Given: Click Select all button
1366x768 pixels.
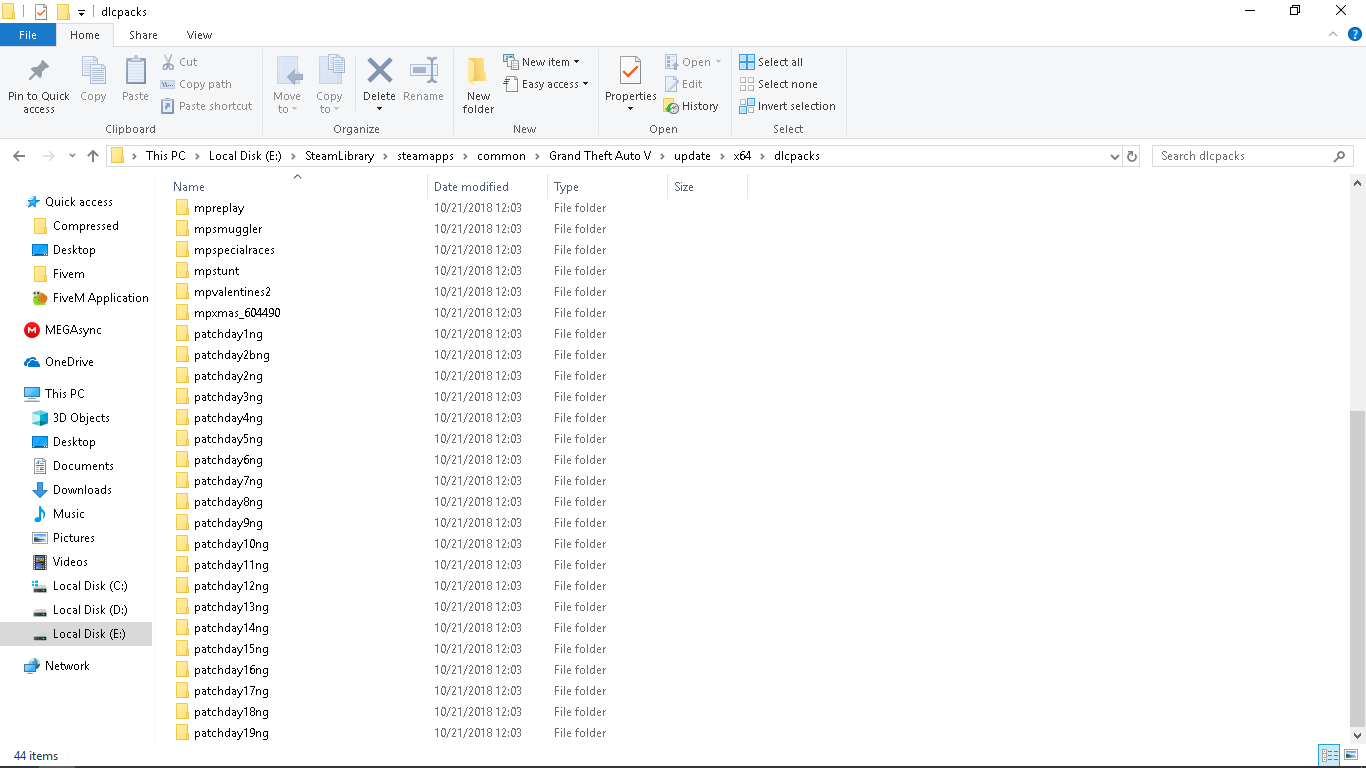Looking at the screenshot, I should point(771,62).
